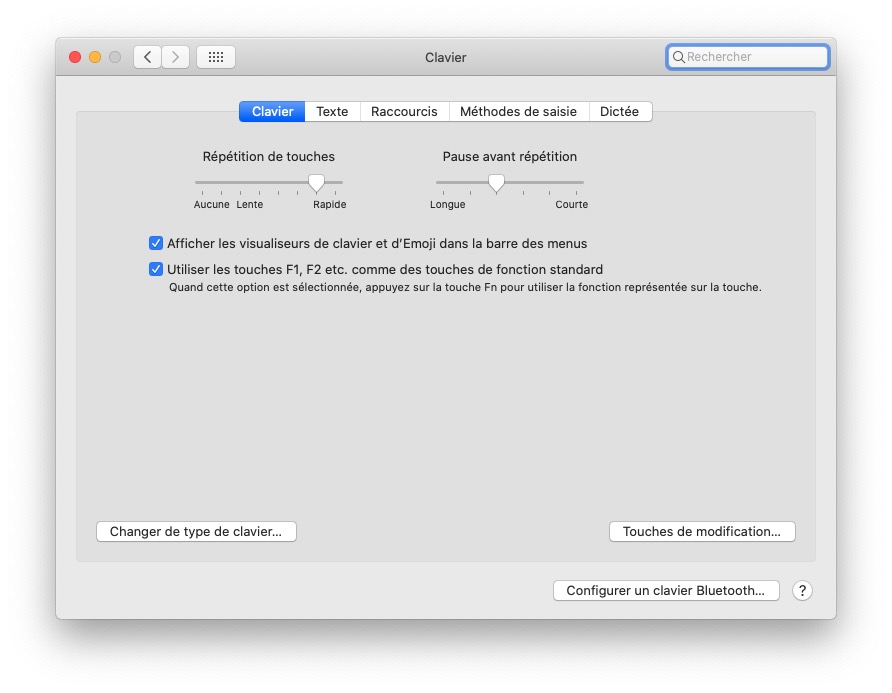Click the Aucune label under key repeat

coord(212,204)
